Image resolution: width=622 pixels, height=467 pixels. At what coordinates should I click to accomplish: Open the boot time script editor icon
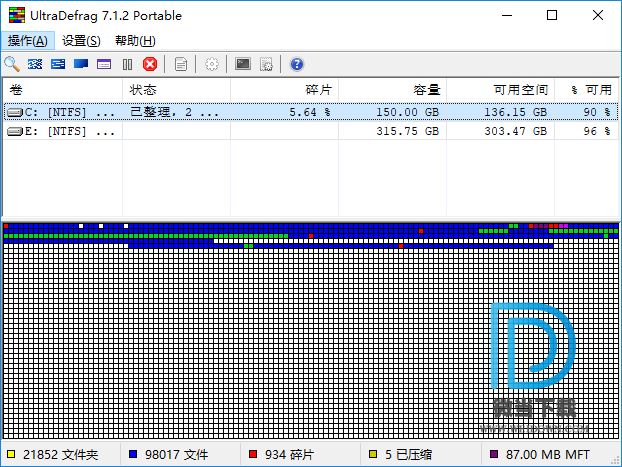click(266, 64)
